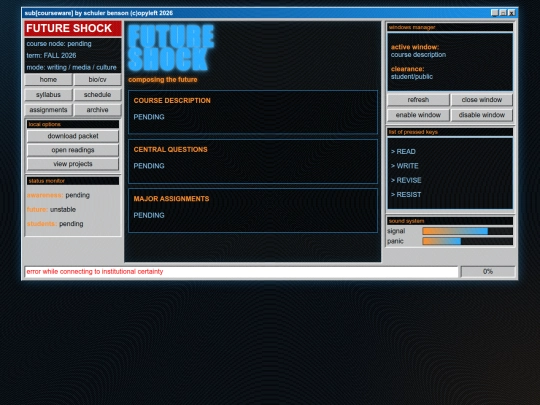Viewport: 540px width, 405px height.
Task: Select the CENTRAL QUESTIONS heading
Action: tap(170, 149)
